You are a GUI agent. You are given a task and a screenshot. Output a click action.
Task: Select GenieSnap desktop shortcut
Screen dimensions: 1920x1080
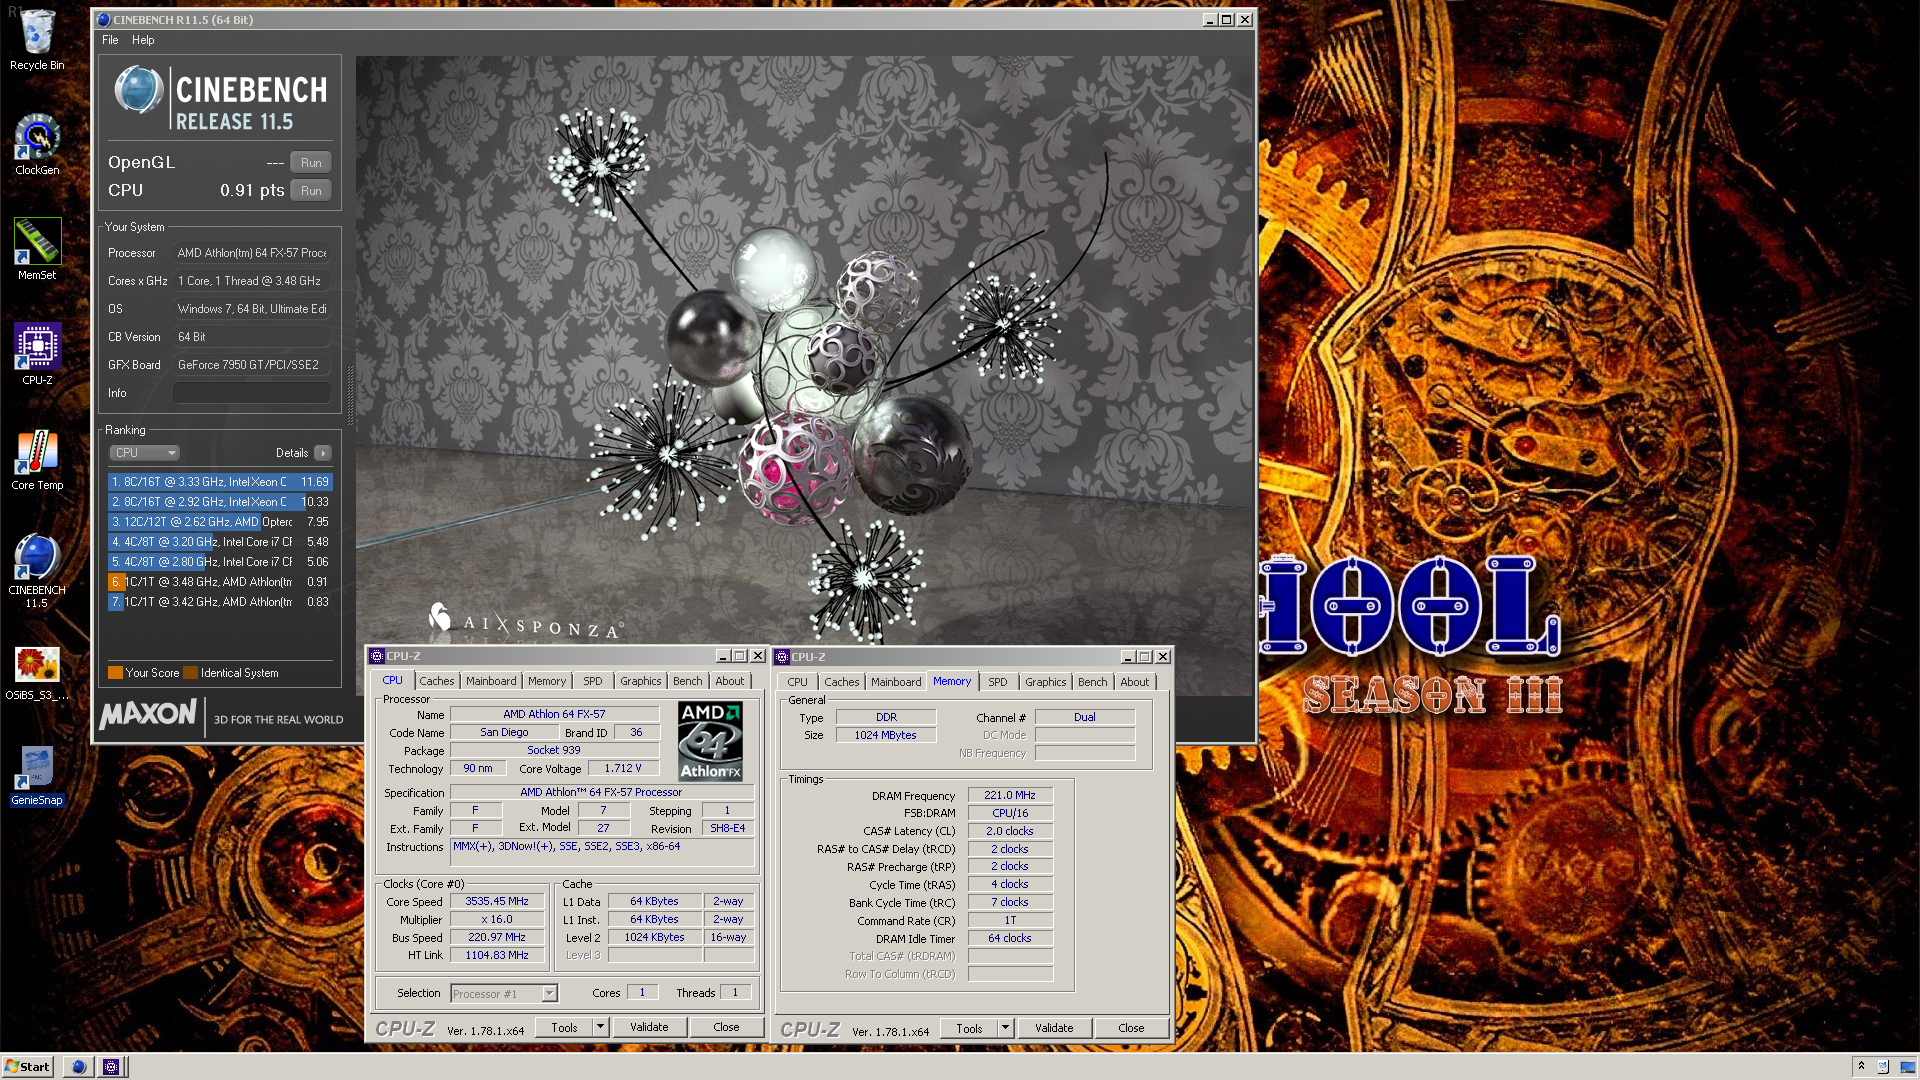point(37,777)
